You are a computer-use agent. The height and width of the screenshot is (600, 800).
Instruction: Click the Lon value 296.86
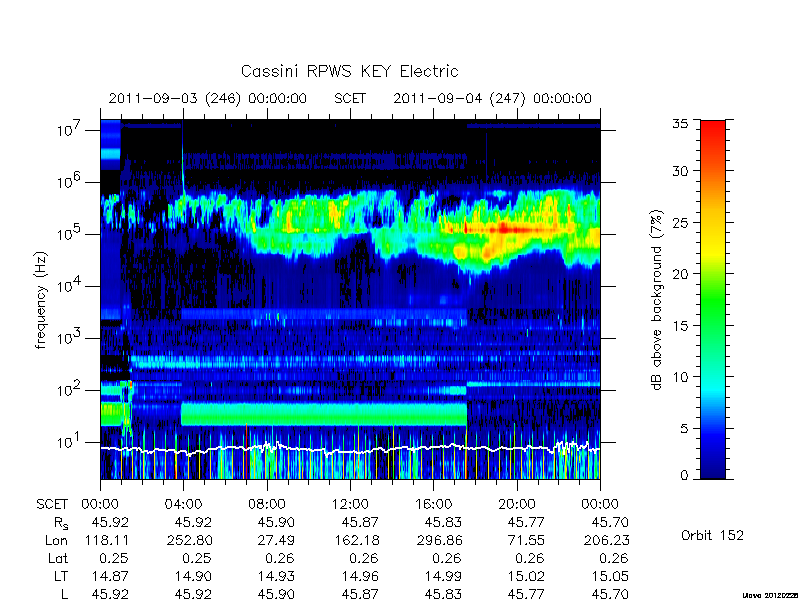[439, 540]
